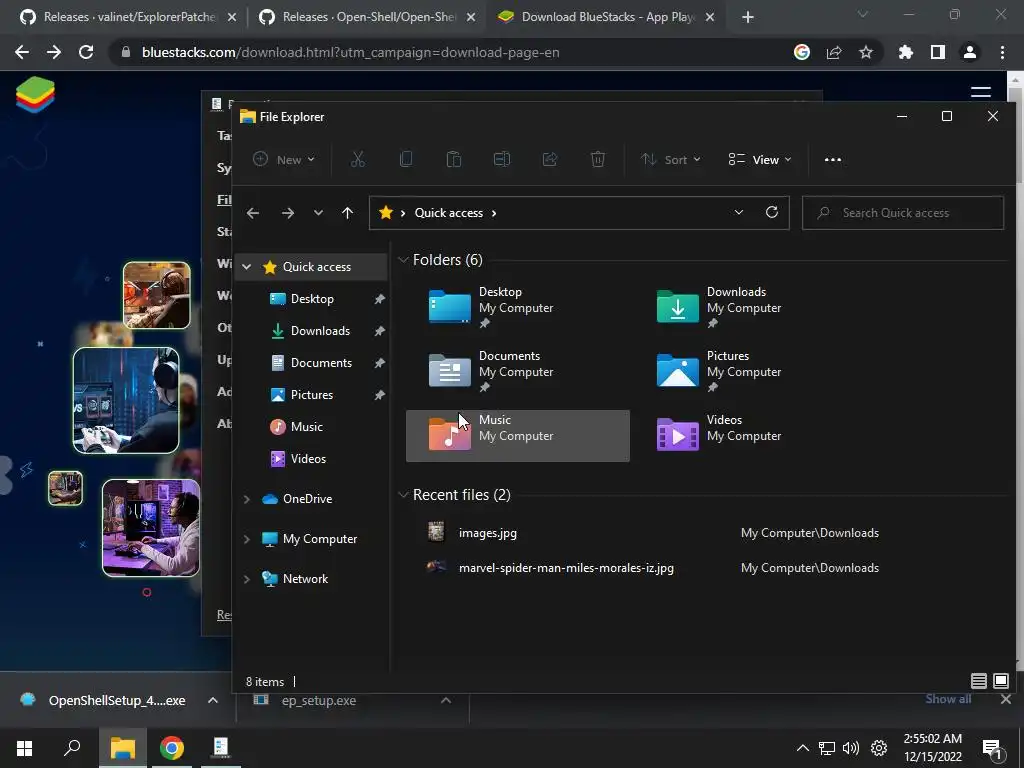Click the Paste clipboard icon in File Explorer
The image size is (1024, 768).
(453, 159)
